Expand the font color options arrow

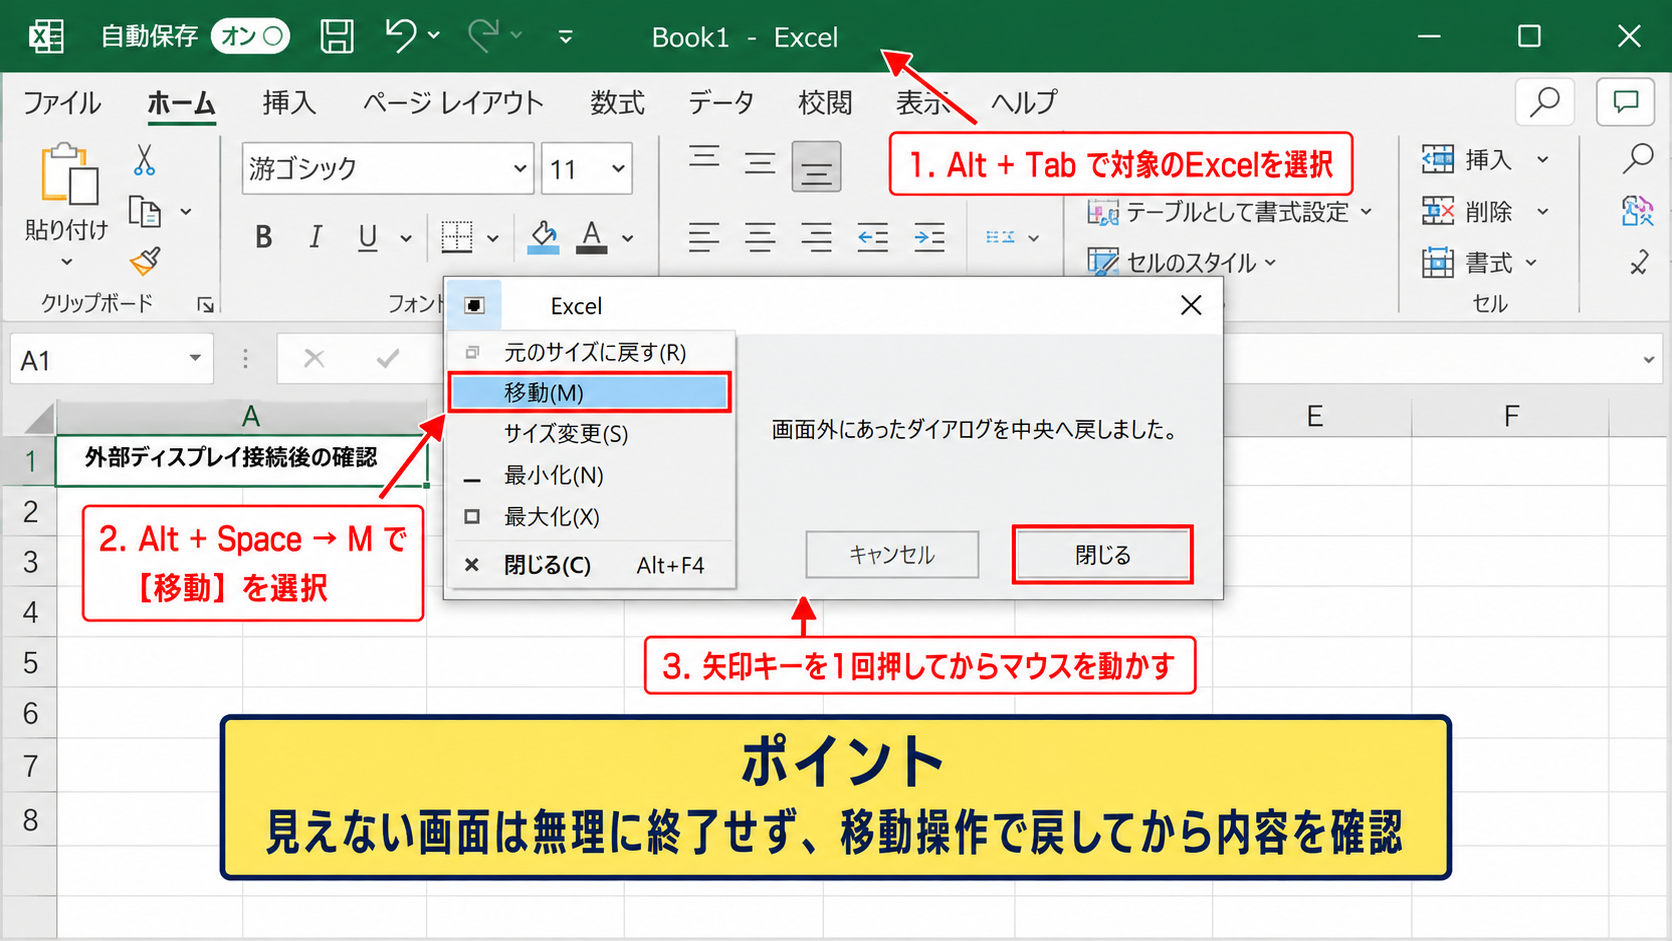pos(628,238)
